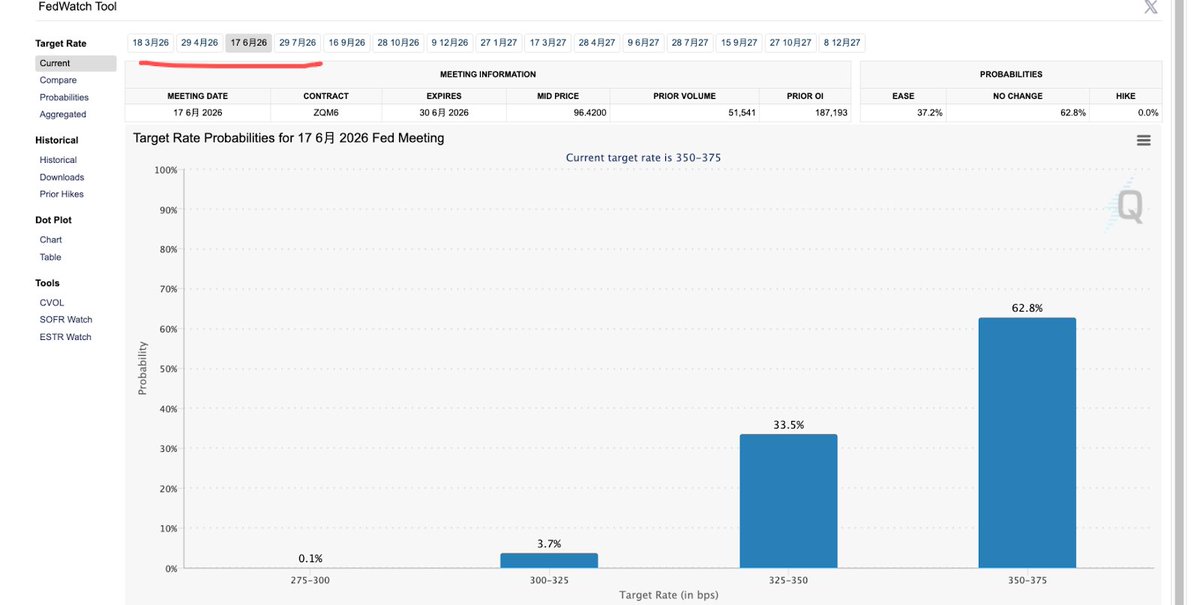This screenshot has height=605, width=1200.
Task: Launch the CVOL tool
Action: [52, 302]
